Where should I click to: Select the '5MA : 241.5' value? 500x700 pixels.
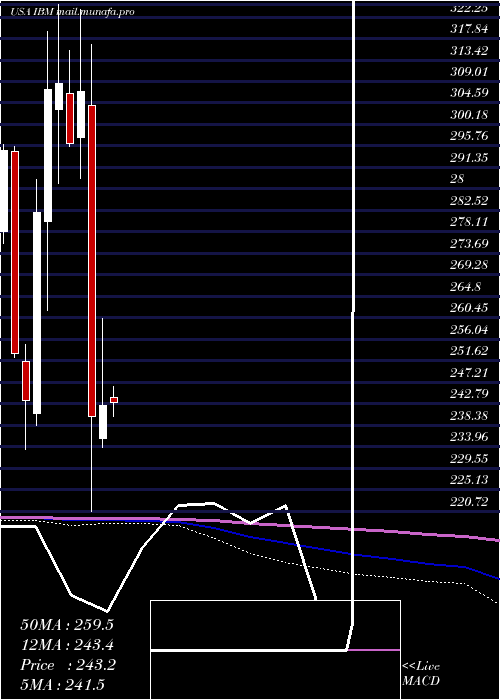tap(62, 684)
